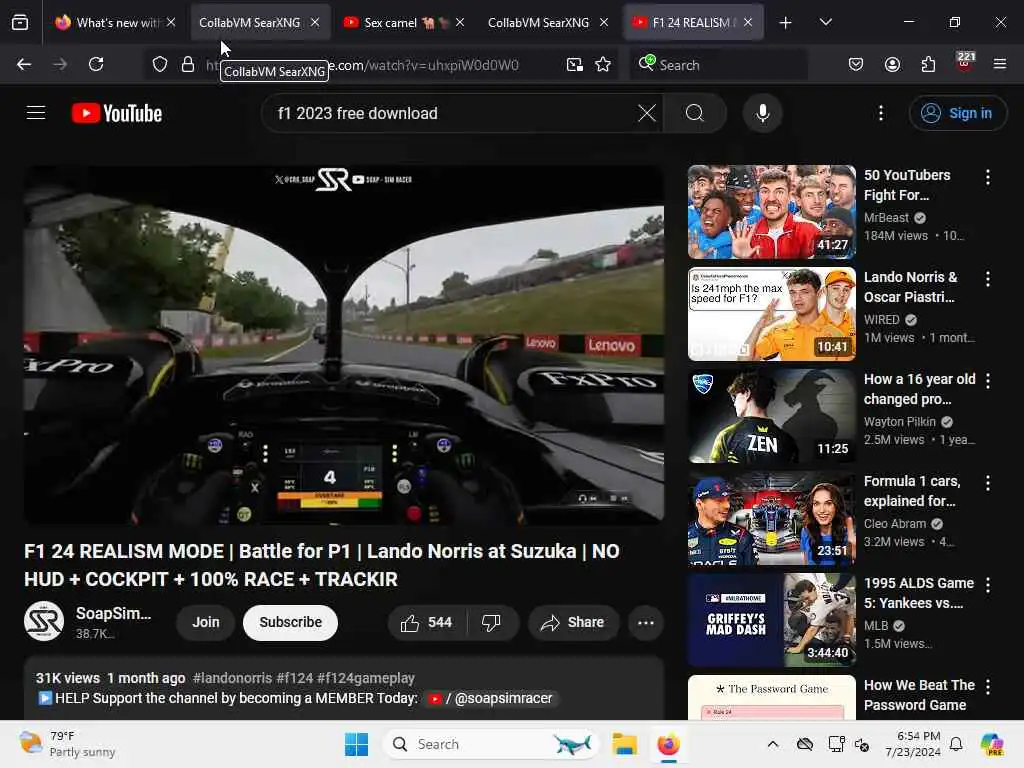Open YouTube guide hamburger menu
The image size is (1024, 768).
coord(36,113)
